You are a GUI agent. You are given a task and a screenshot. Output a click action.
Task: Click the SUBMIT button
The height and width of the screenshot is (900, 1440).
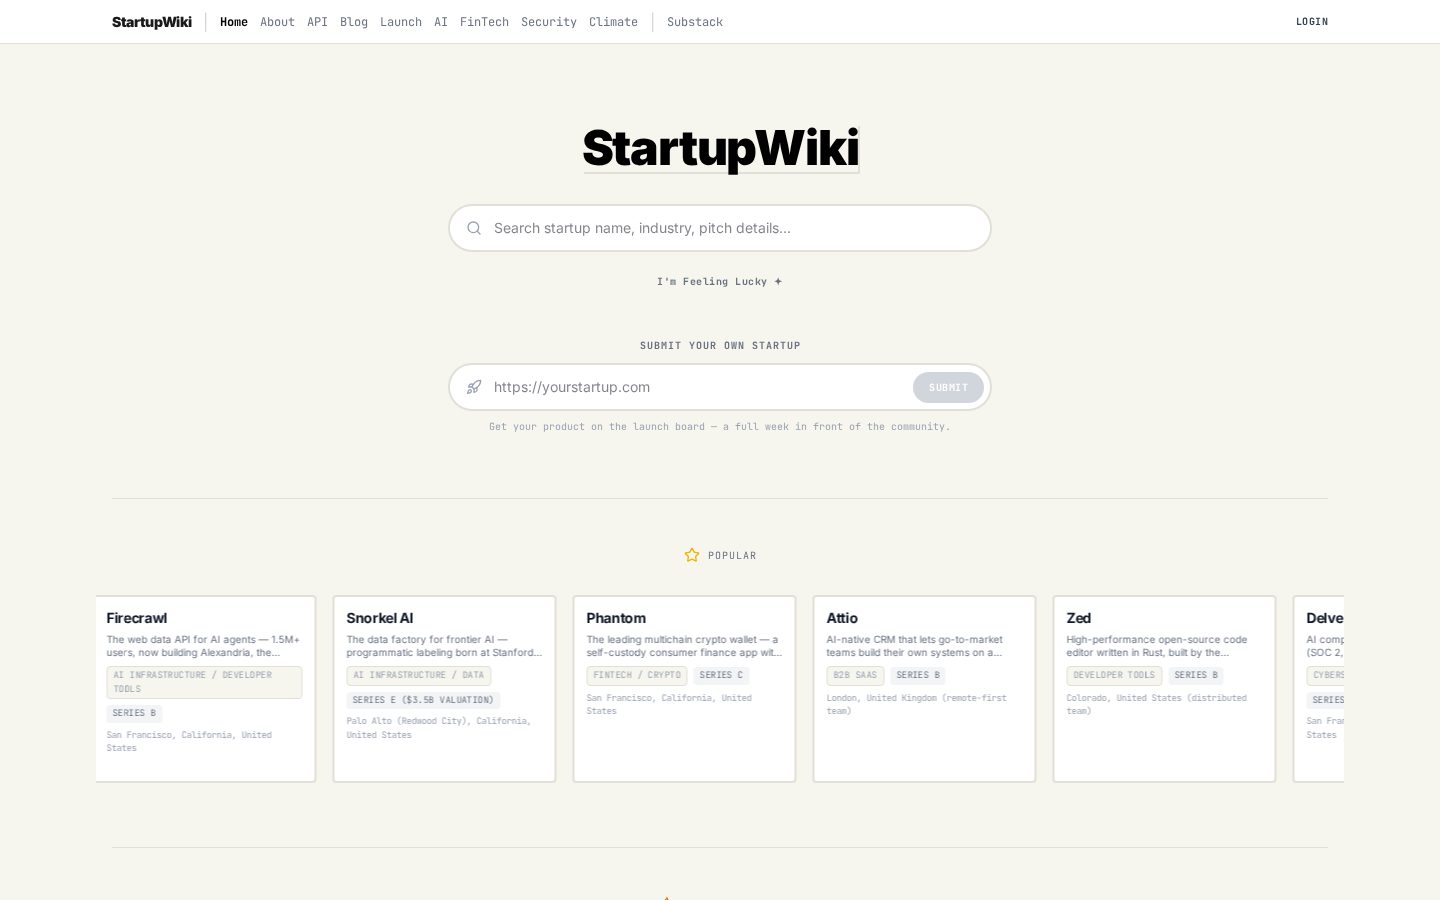click(948, 387)
